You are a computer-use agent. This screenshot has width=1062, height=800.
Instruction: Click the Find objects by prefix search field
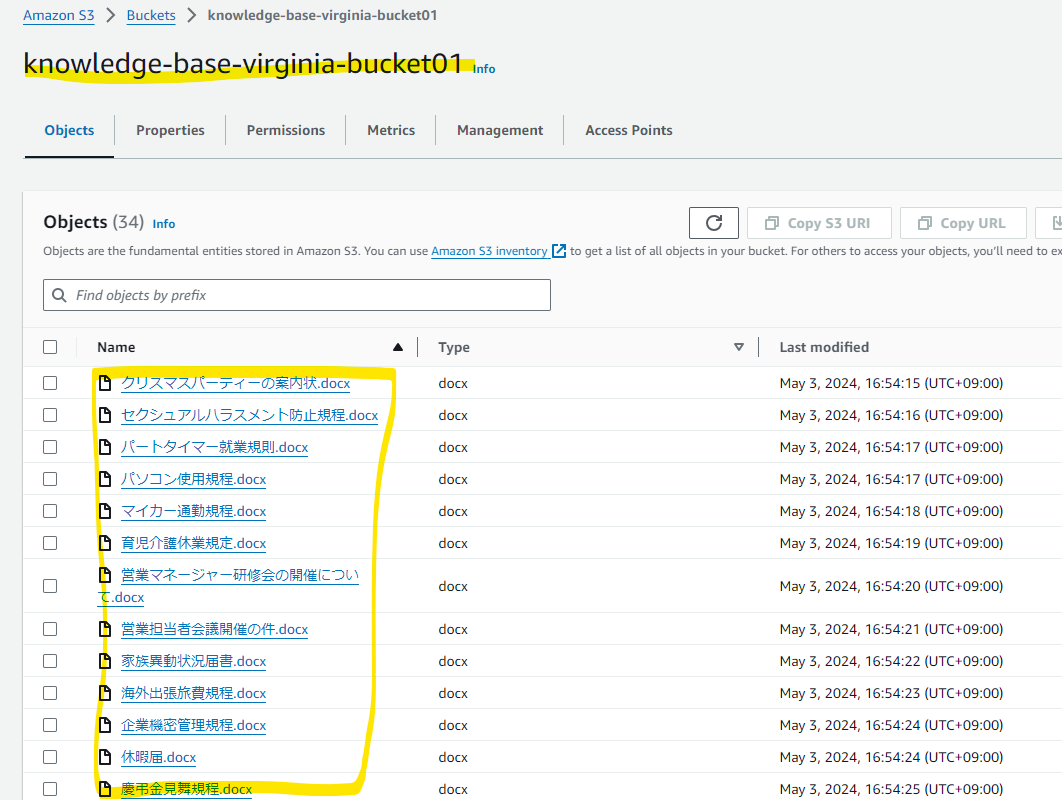click(x=296, y=294)
